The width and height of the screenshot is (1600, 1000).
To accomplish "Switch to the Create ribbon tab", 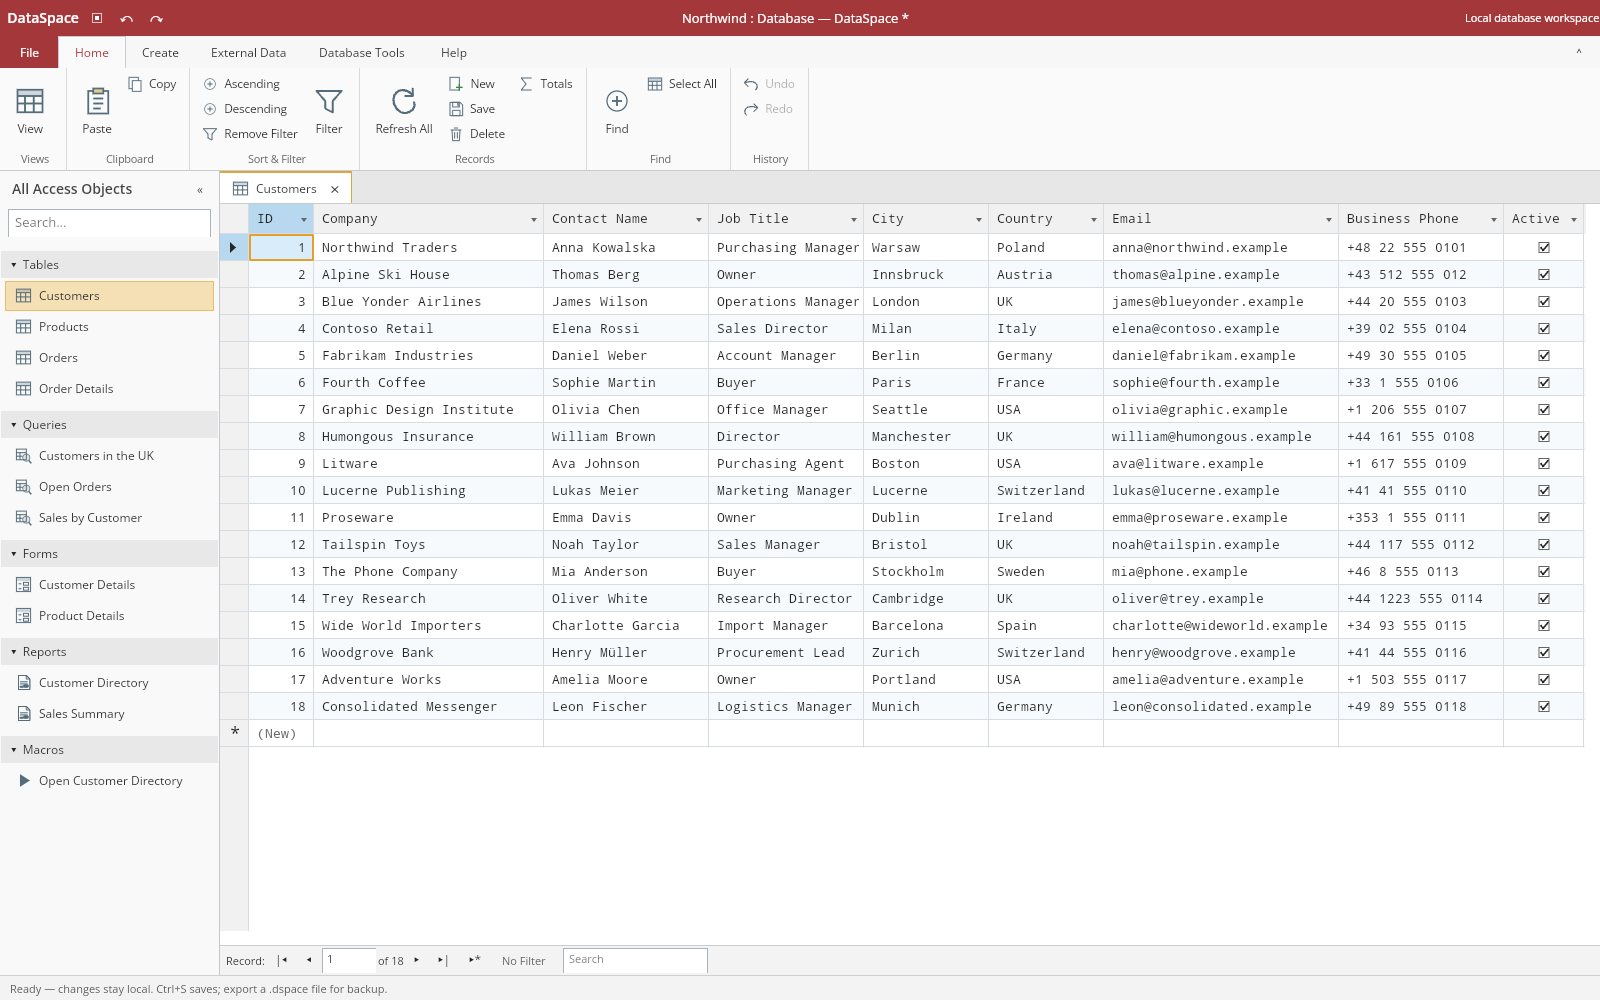I will coord(160,53).
